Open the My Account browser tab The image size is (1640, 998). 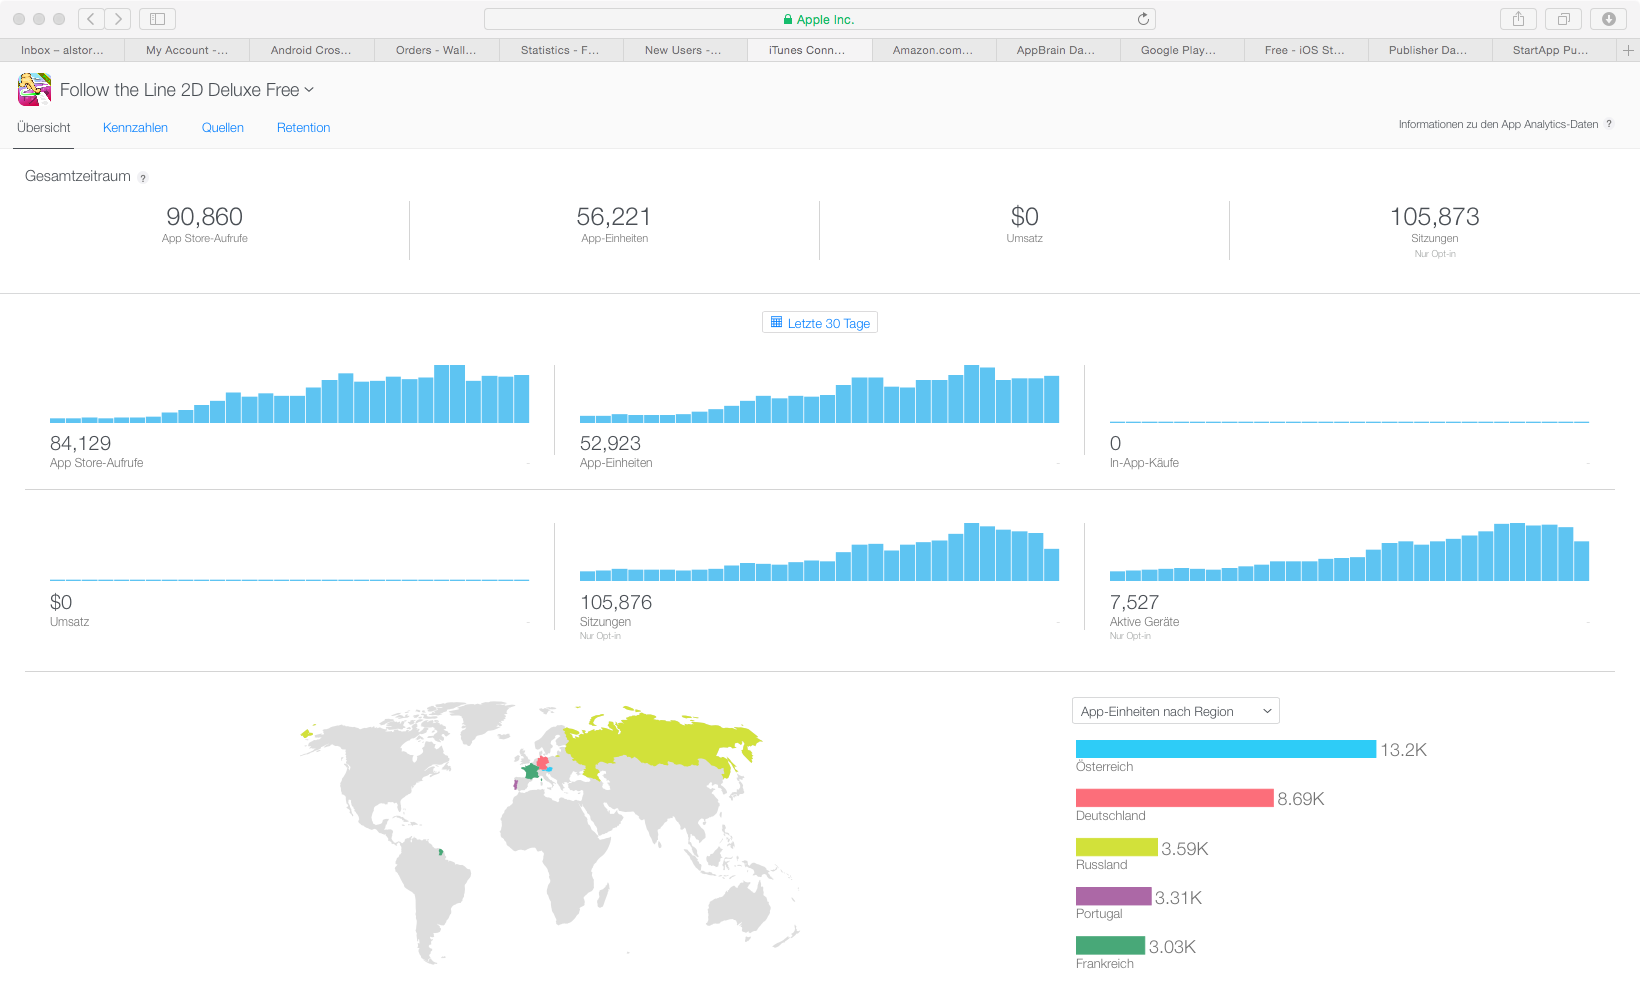tap(187, 50)
